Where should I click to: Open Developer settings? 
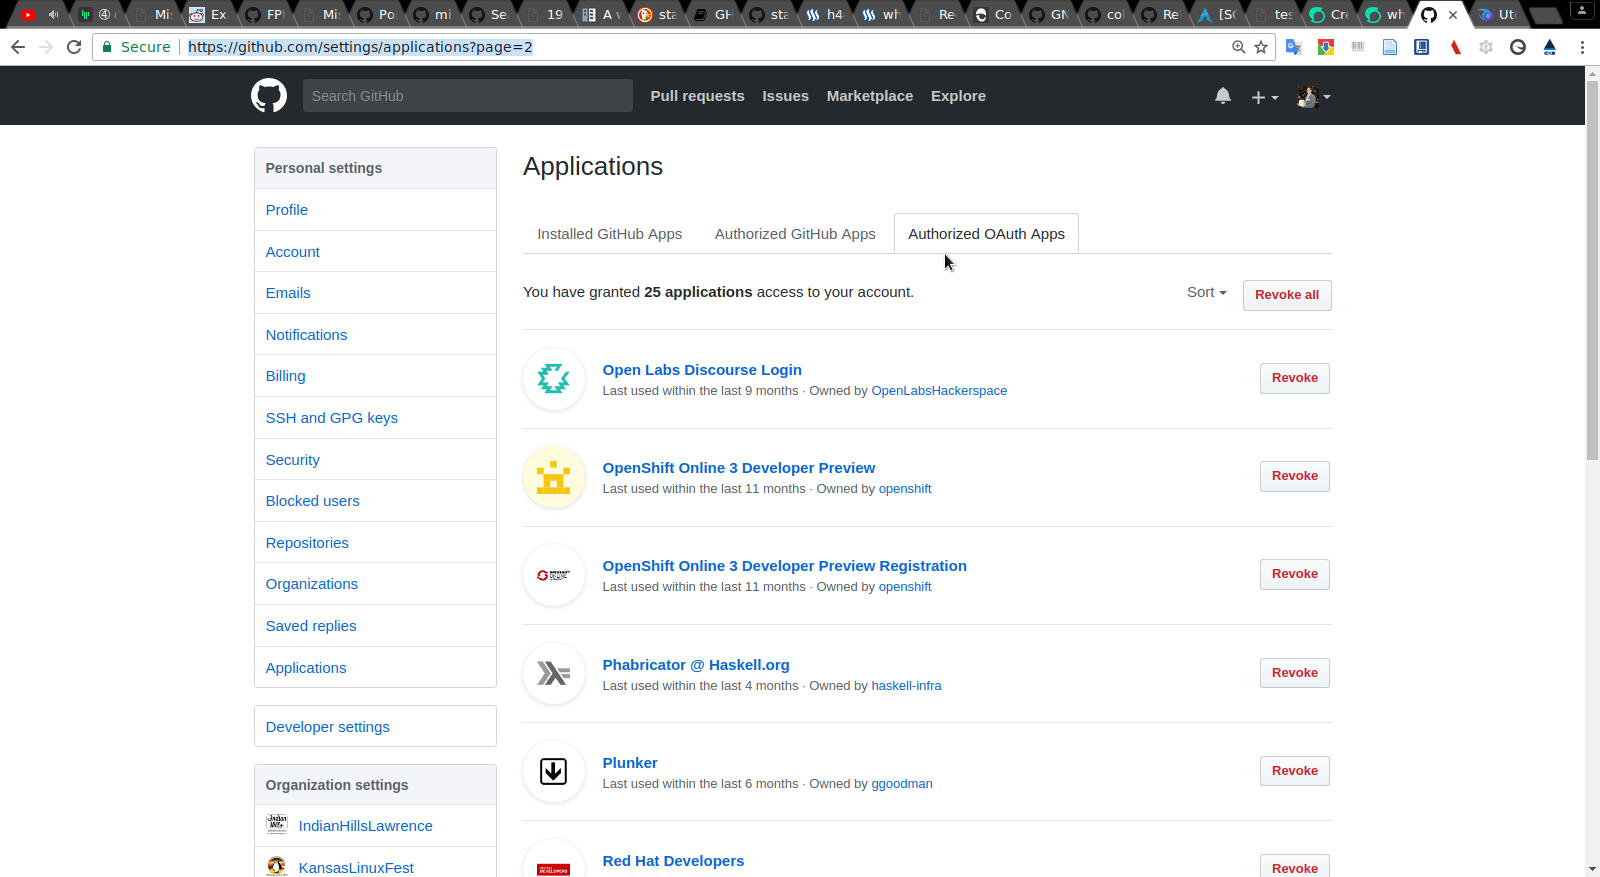pos(375,727)
